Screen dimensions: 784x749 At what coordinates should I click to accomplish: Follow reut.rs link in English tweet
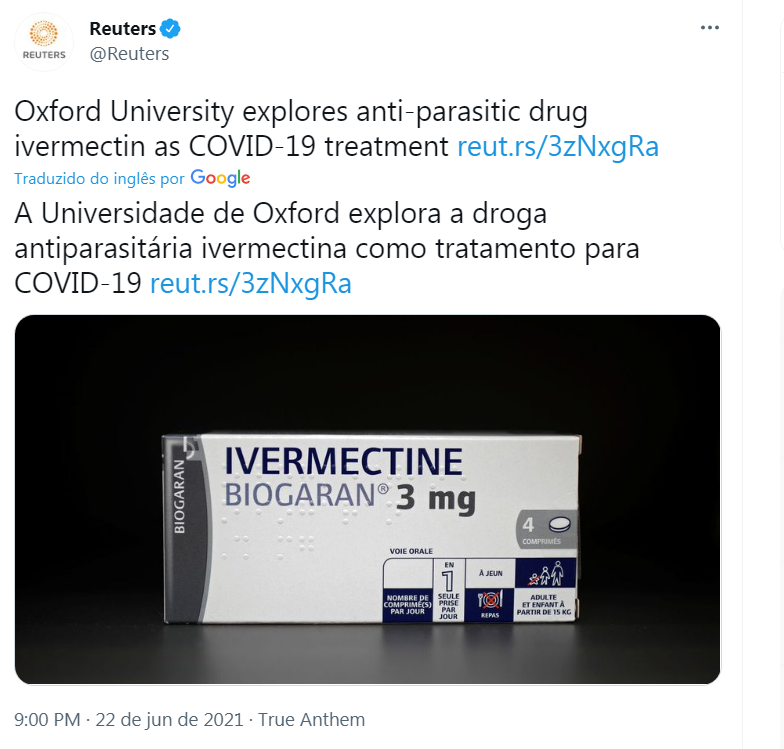click(558, 146)
